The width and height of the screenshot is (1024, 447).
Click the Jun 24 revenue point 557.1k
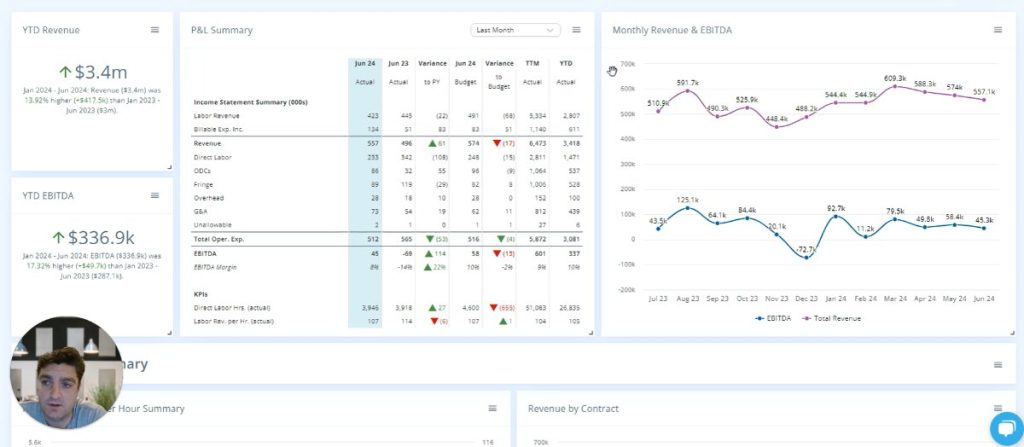coord(984,99)
